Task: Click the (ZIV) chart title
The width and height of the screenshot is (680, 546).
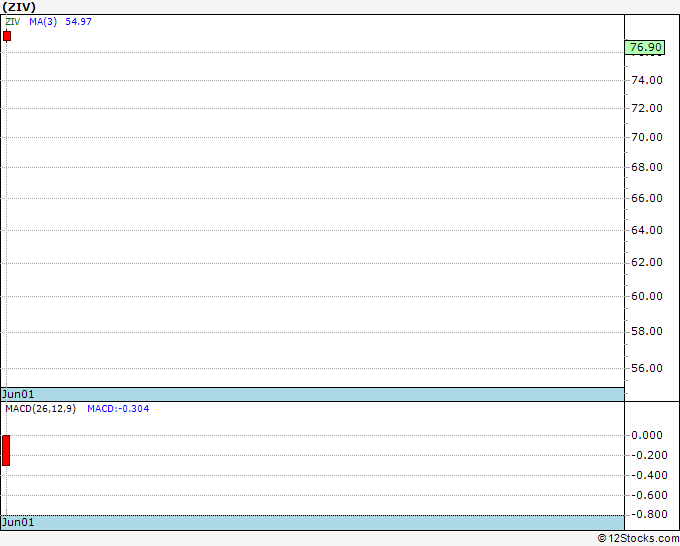Action: coord(19,7)
